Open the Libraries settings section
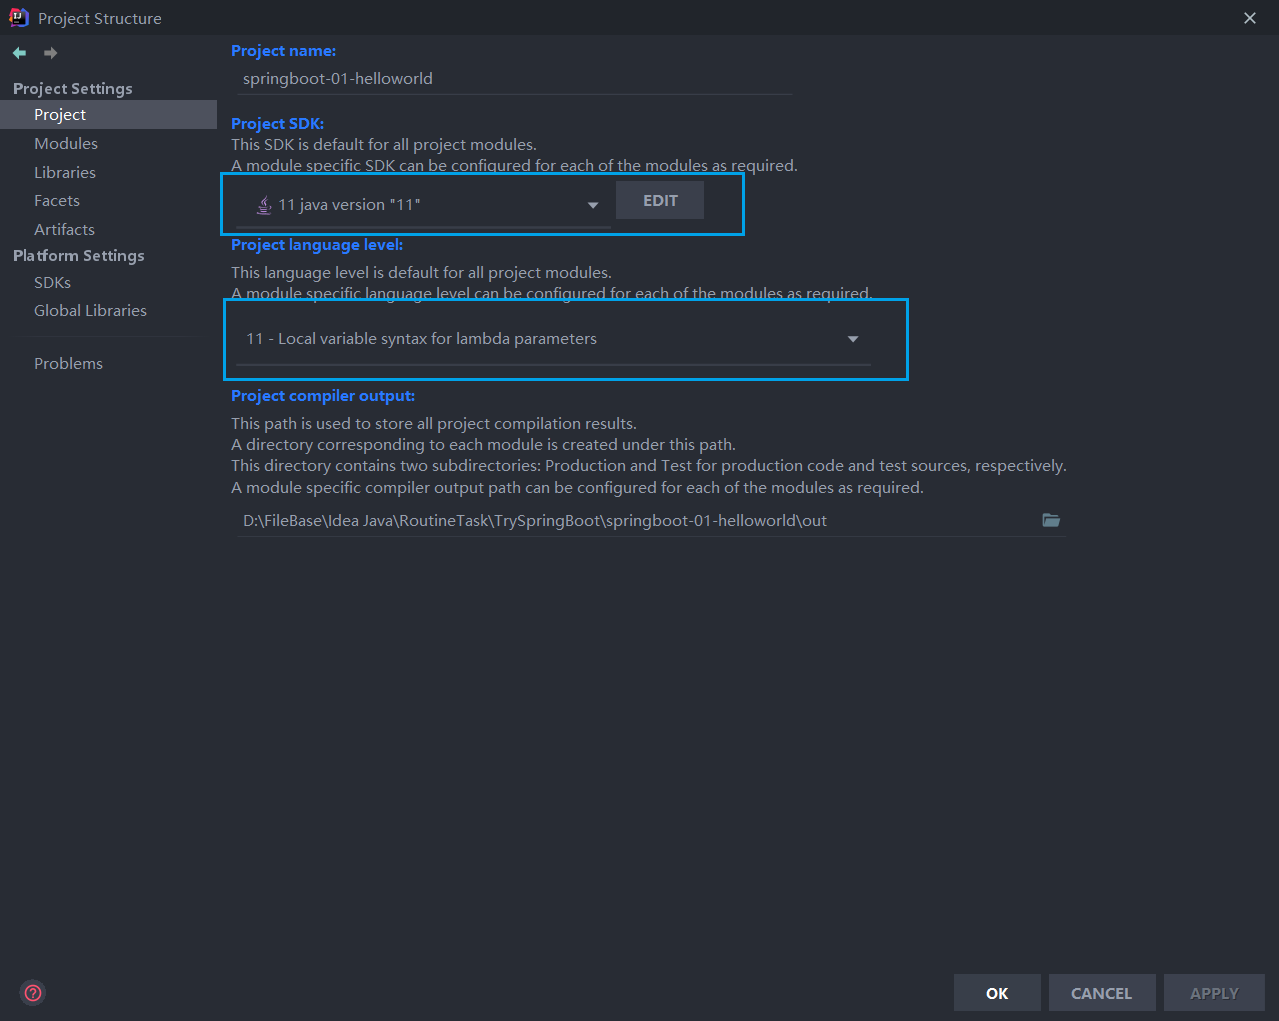Screen dimensions: 1279x1021 click(65, 173)
